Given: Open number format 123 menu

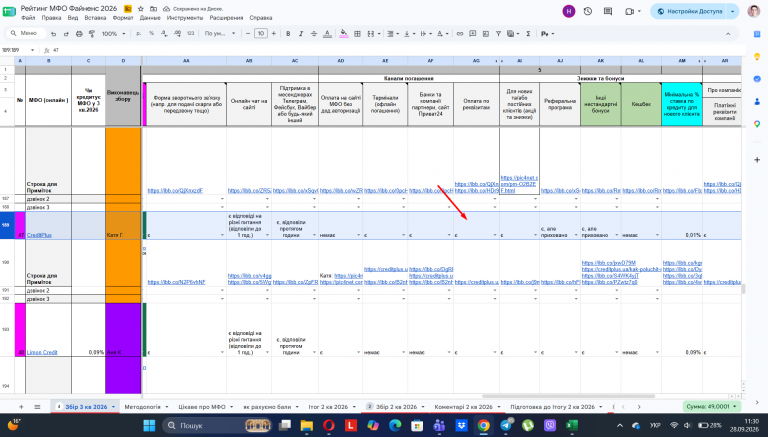Looking at the screenshot, I should coord(191,34).
